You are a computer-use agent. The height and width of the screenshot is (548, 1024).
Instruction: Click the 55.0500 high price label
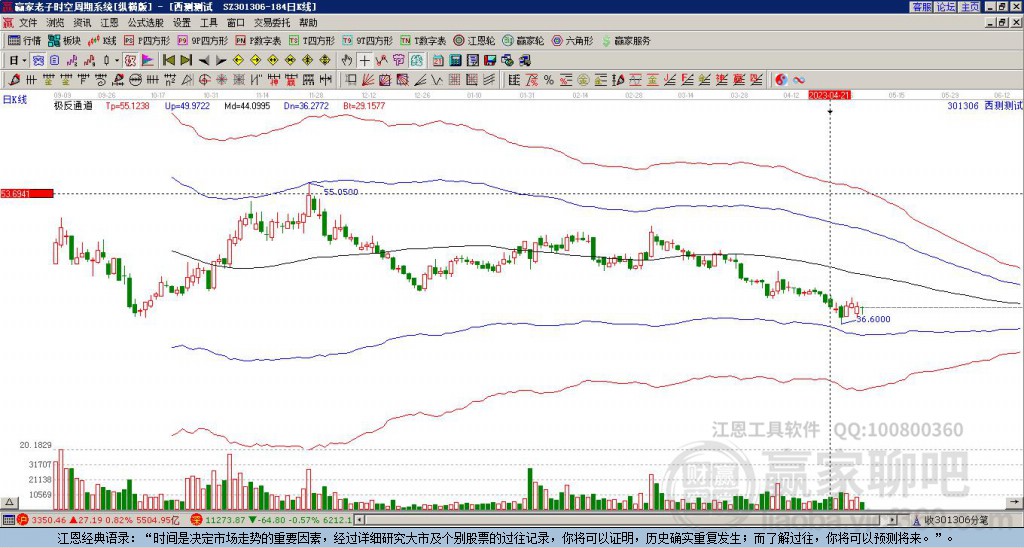point(341,192)
